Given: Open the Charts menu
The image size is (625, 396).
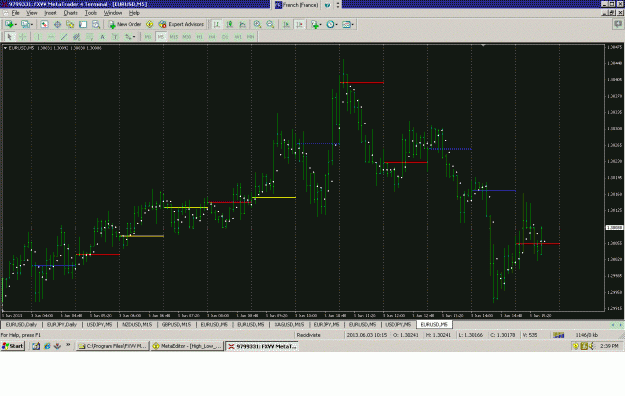Looking at the screenshot, I should point(71,13).
